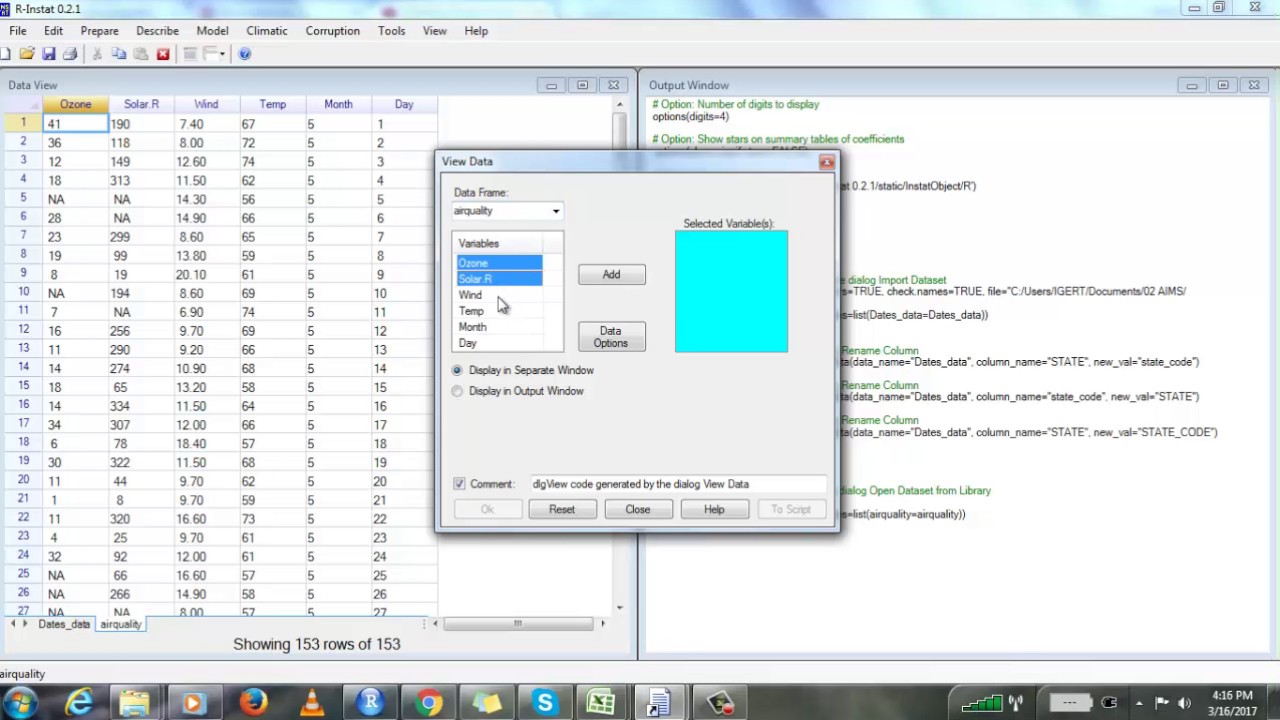Image resolution: width=1280 pixels, height=720 pixels.
Task: Open the Model menu
Action: point(212,31)
